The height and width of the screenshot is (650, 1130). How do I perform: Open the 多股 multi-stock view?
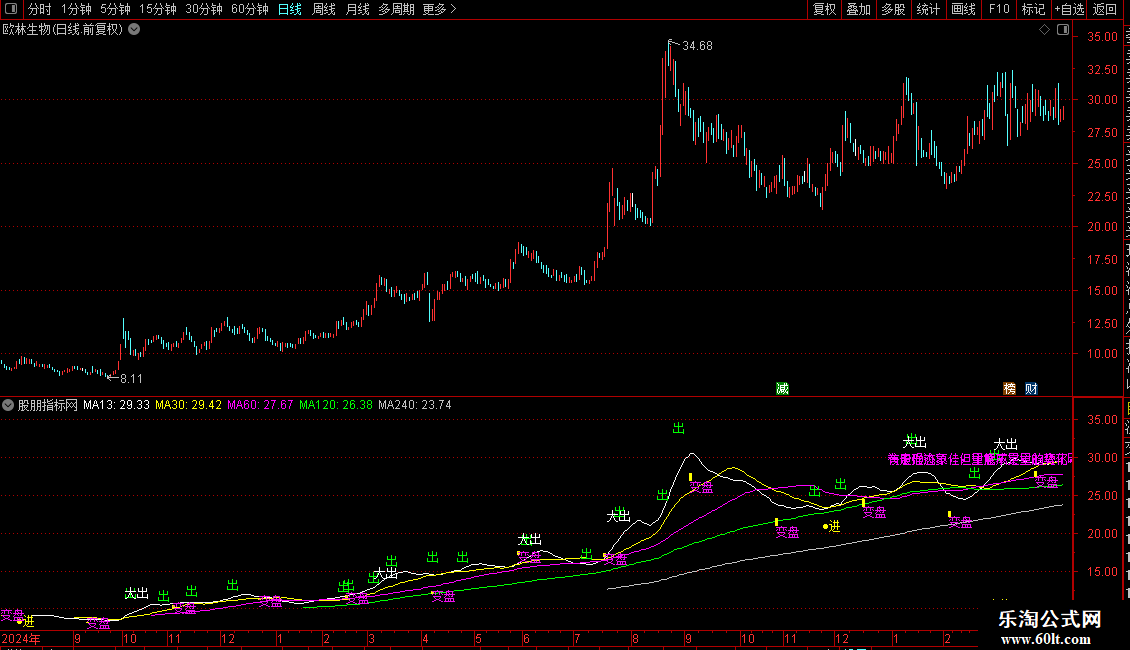coord(893,9)
